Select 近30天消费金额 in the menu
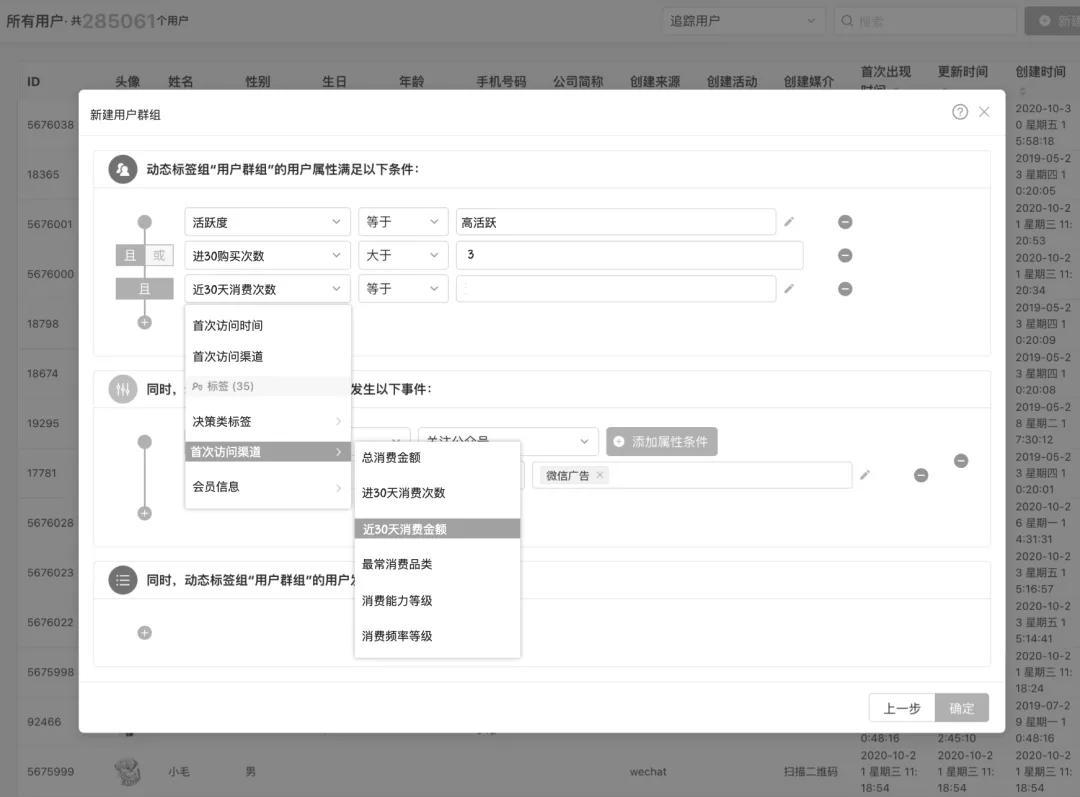1080x797 pixels. [x=437, y=528]
